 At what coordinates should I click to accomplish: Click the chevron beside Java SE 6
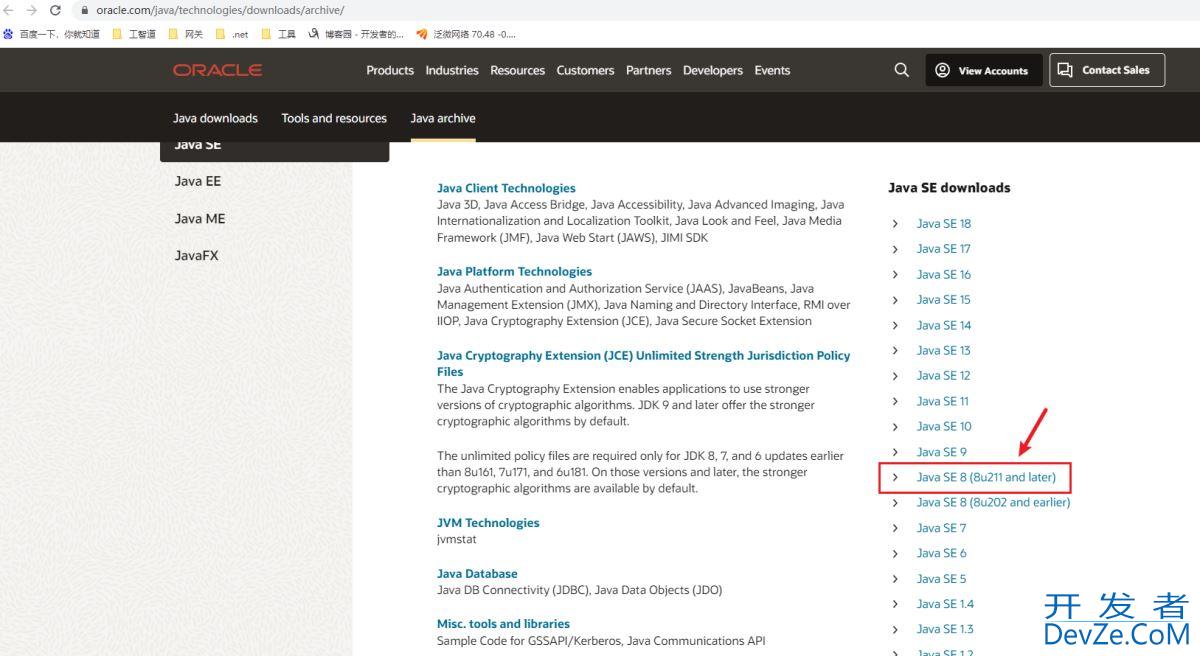tap(895, 553)
